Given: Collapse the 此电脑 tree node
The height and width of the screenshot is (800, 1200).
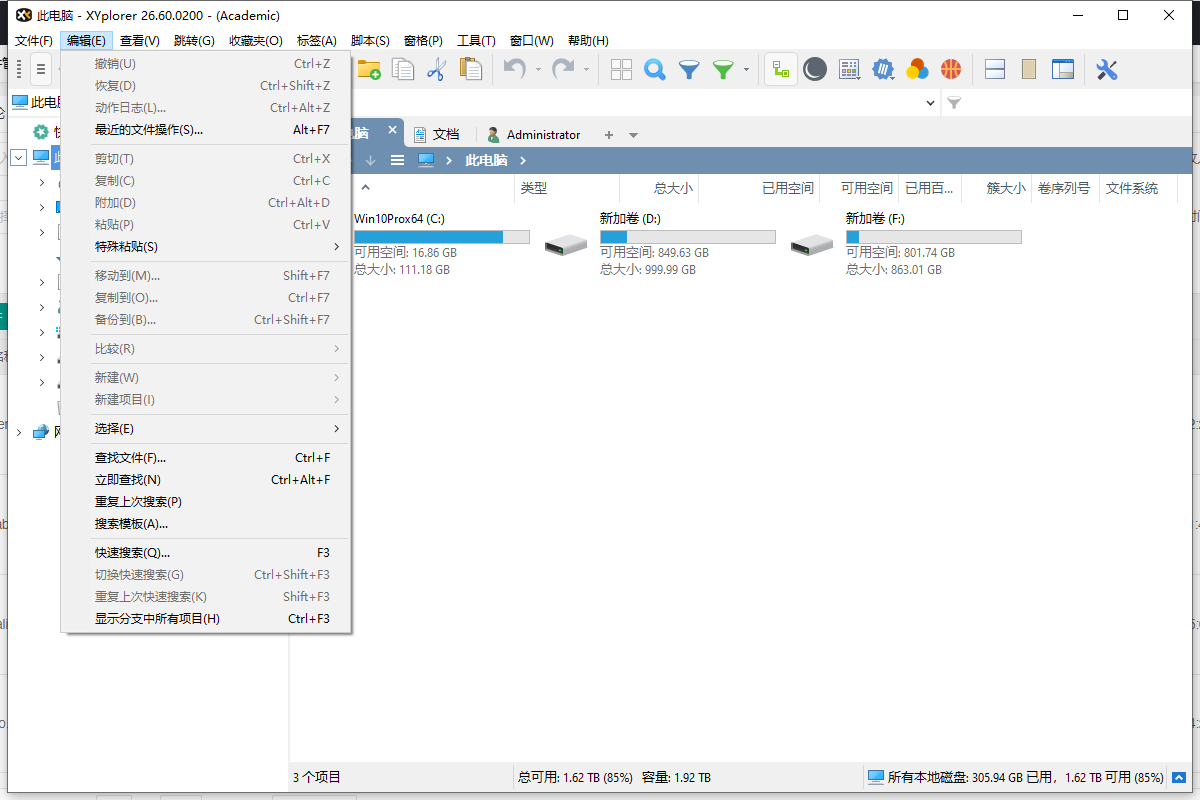Looking at the screenshot, I should coord(19,157).
